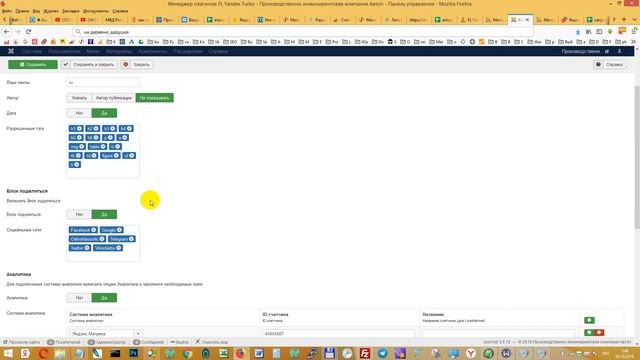Set Дата to Нет
Screen dimensions: 640x360
(79, 113)
